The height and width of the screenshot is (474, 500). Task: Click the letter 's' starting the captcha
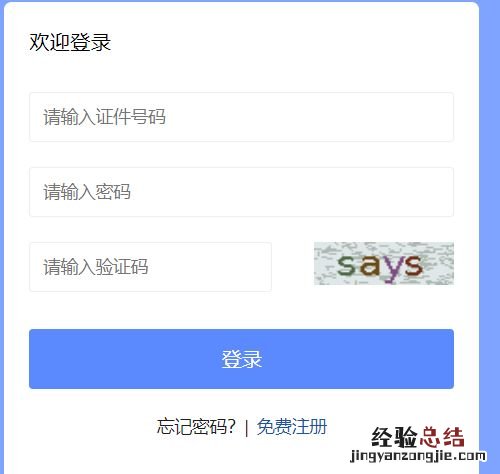click(x=346, y=266)
